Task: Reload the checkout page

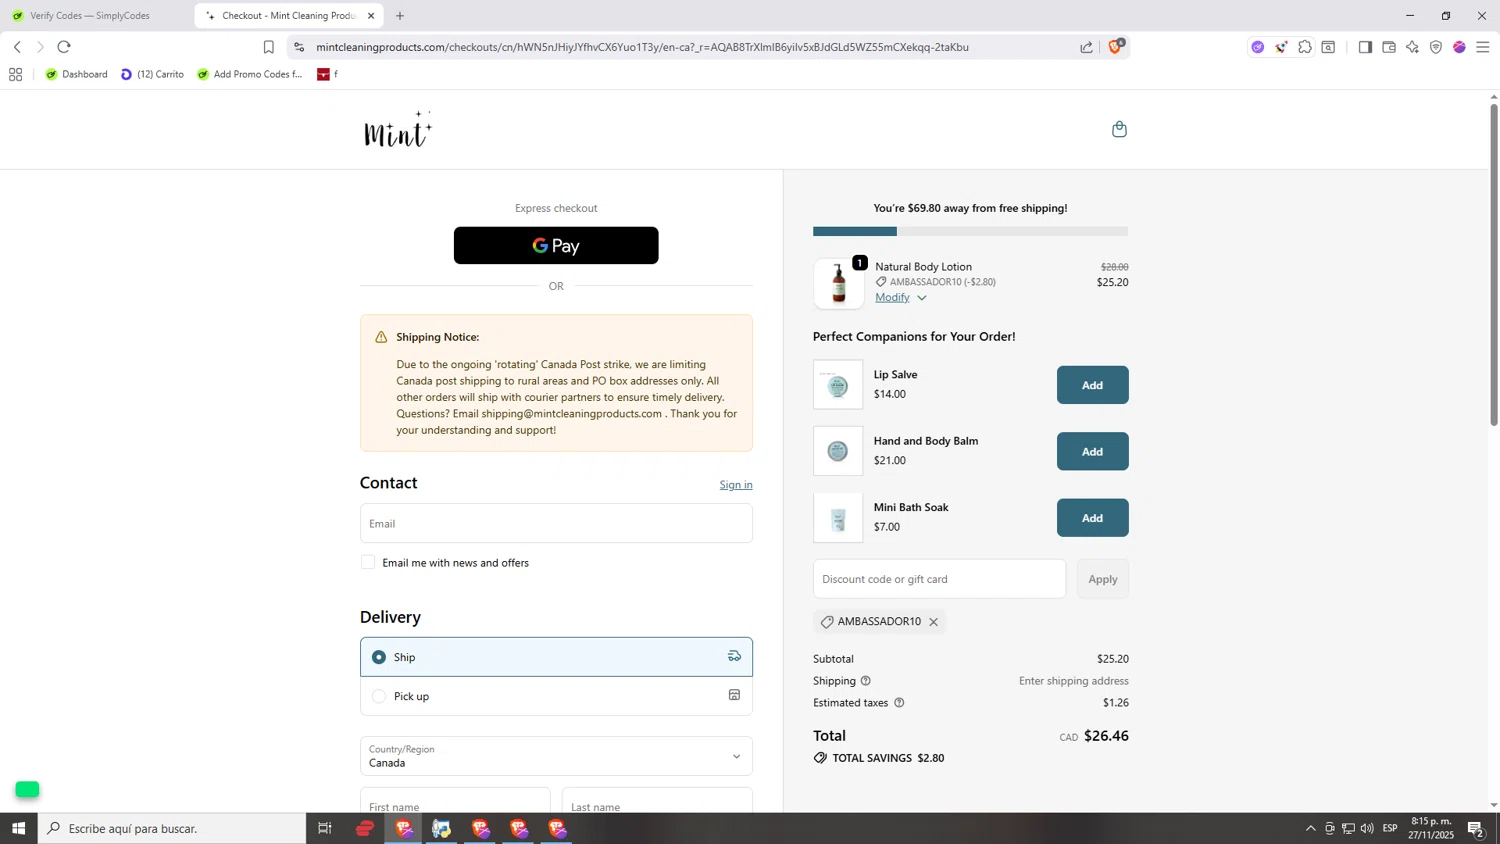Action: click(64, 47)
